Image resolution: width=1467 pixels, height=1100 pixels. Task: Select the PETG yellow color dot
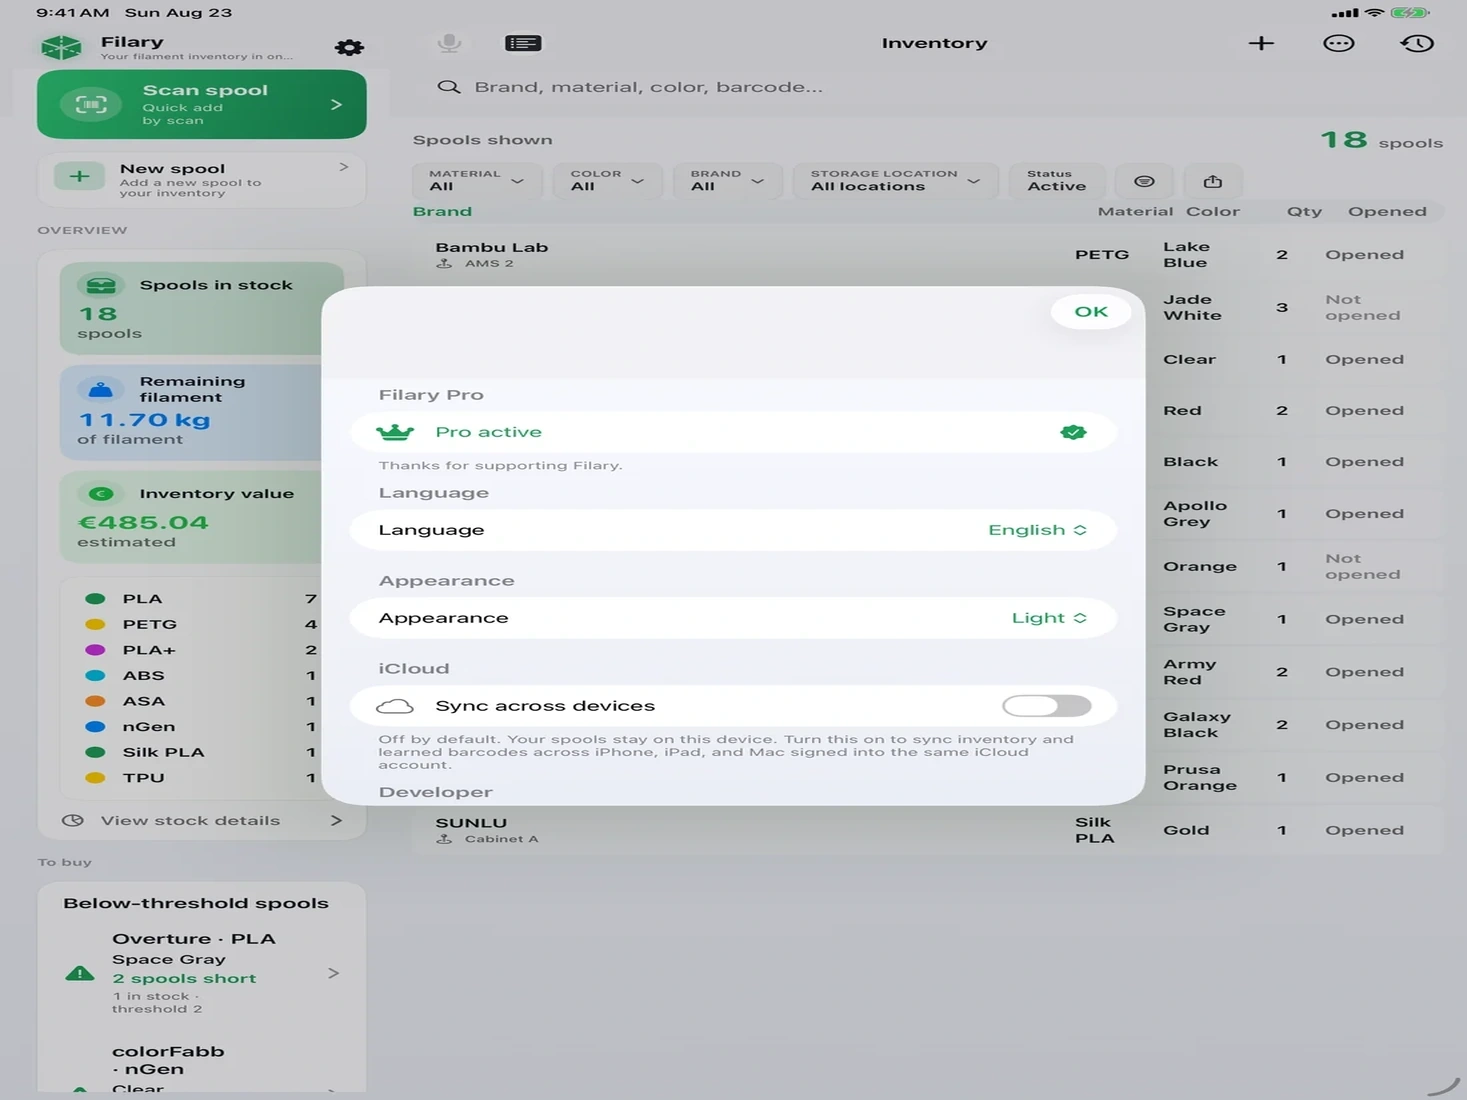pos(95,624)
